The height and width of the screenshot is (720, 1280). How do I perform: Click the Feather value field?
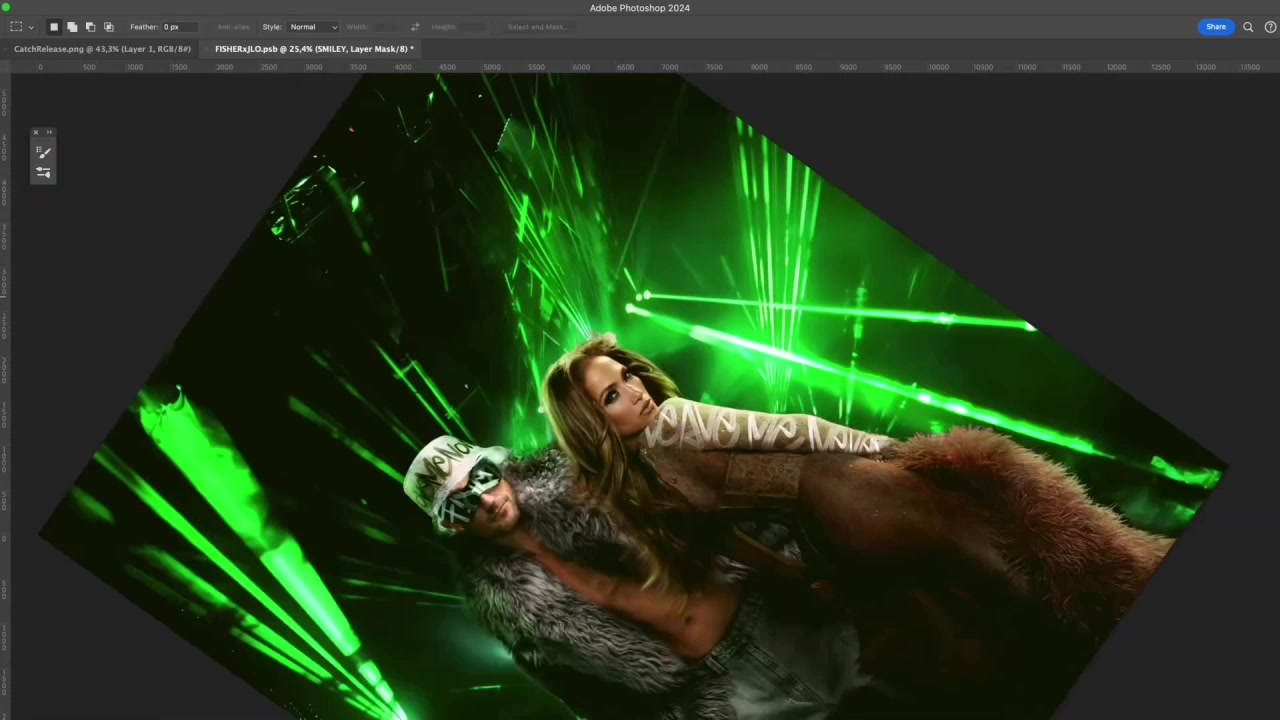(178, 27)
